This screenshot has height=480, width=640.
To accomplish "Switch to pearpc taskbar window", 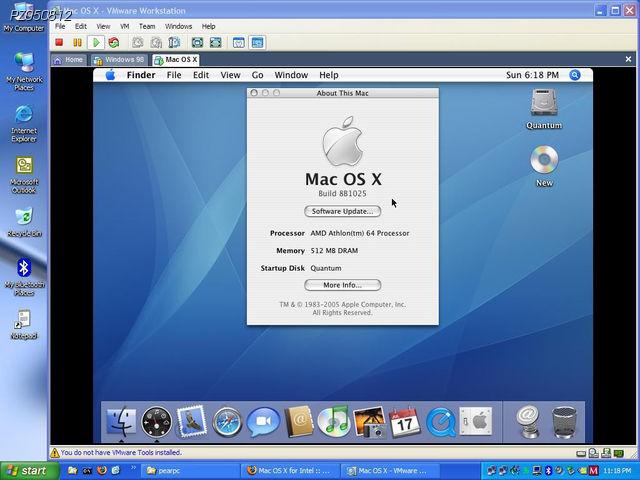I will click(x=190, y=471).
